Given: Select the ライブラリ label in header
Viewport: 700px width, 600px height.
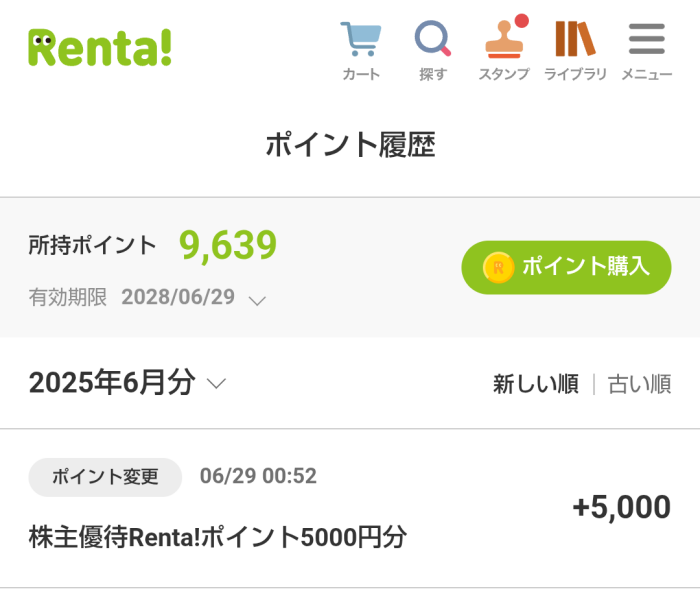Looking at the screenshot, I should pos(575,74).
